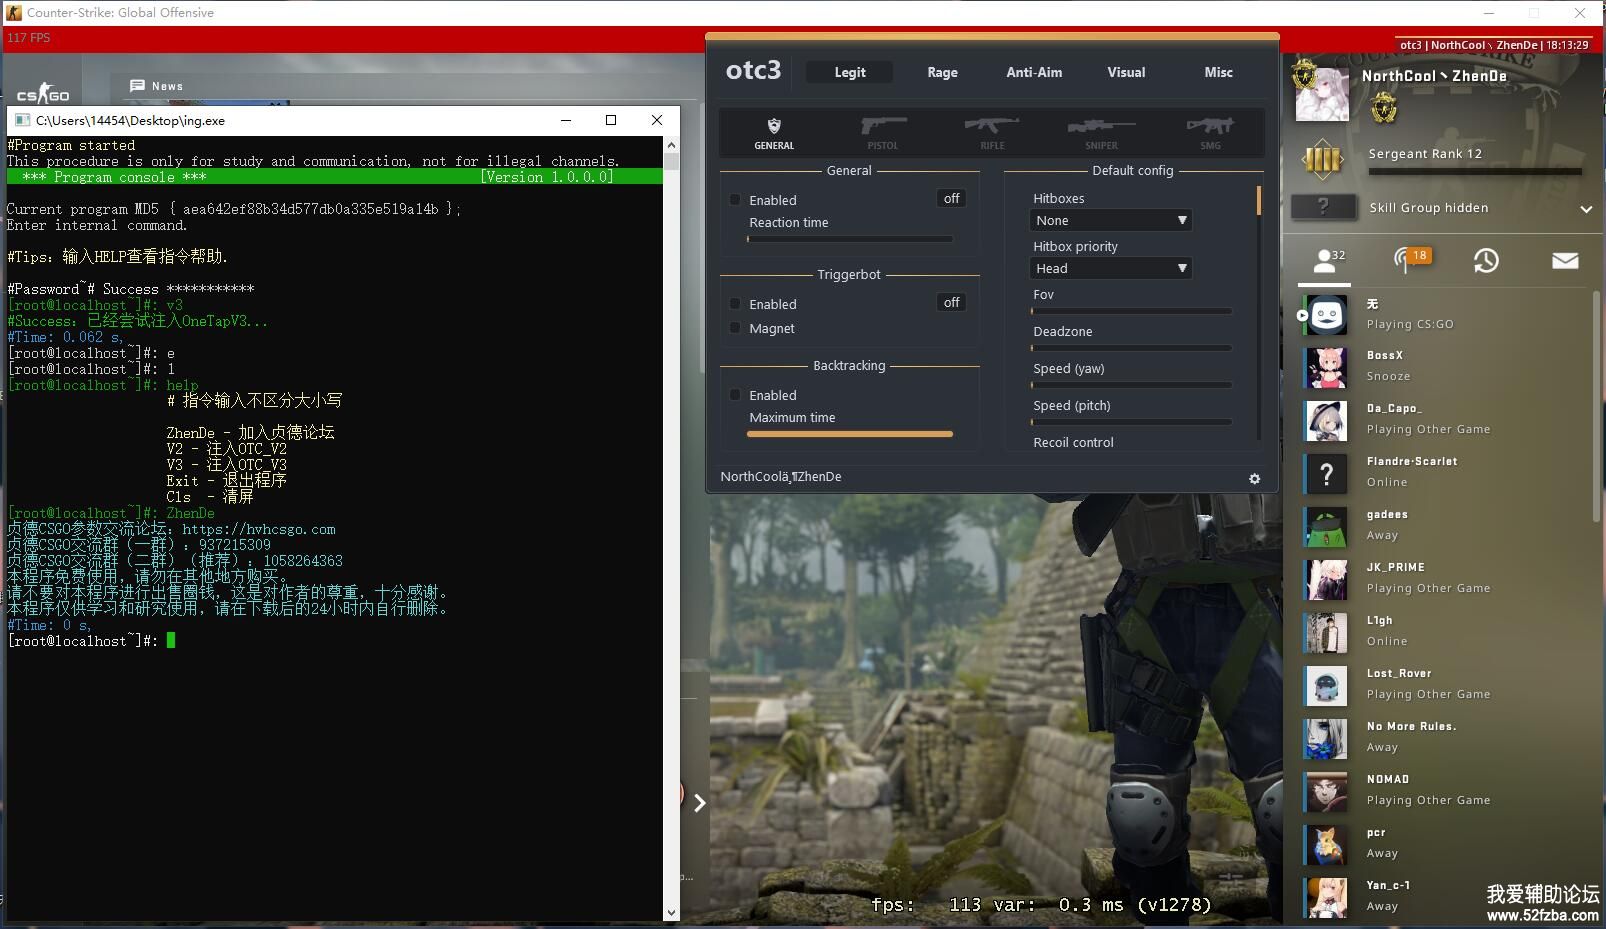Click JK_PRIME friend avatar

point(1326,580)
